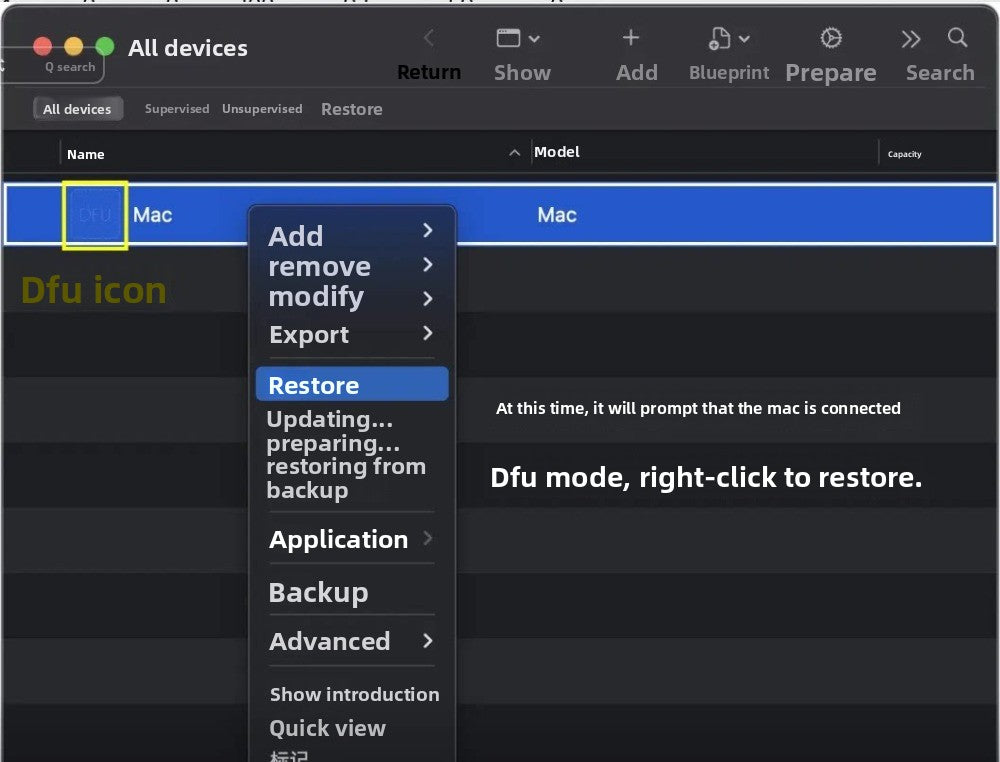Click the Show toolbar label
This screenshot has height=762, width=1000.
pos(522,73)
